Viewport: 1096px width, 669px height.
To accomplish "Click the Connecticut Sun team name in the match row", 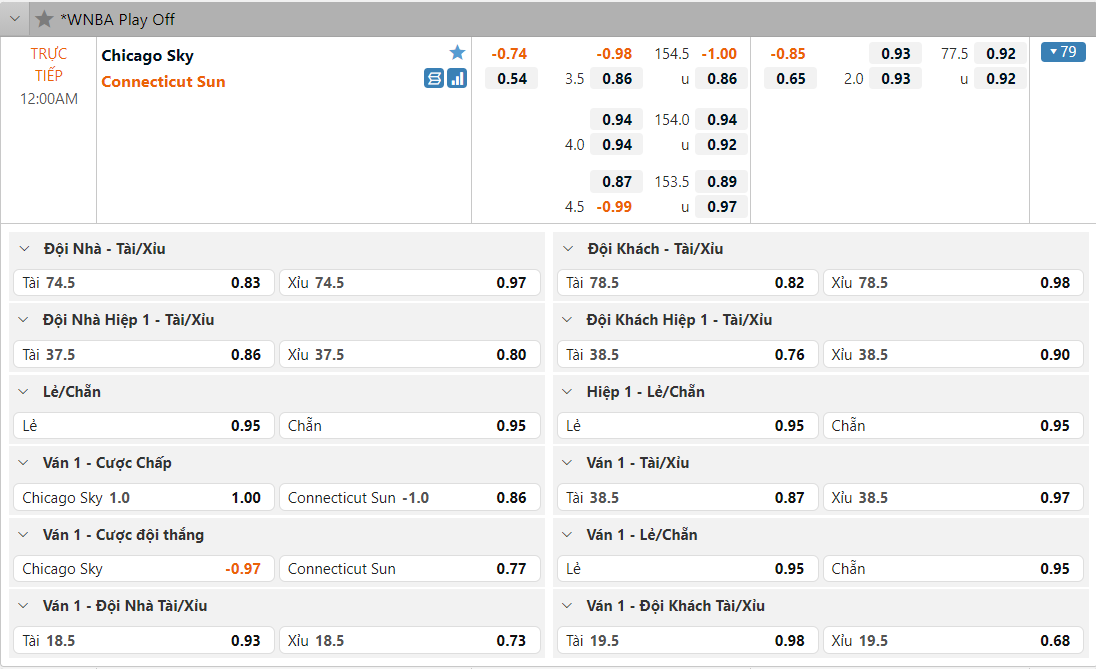I will pyautogui.click(x=163, y=82).
